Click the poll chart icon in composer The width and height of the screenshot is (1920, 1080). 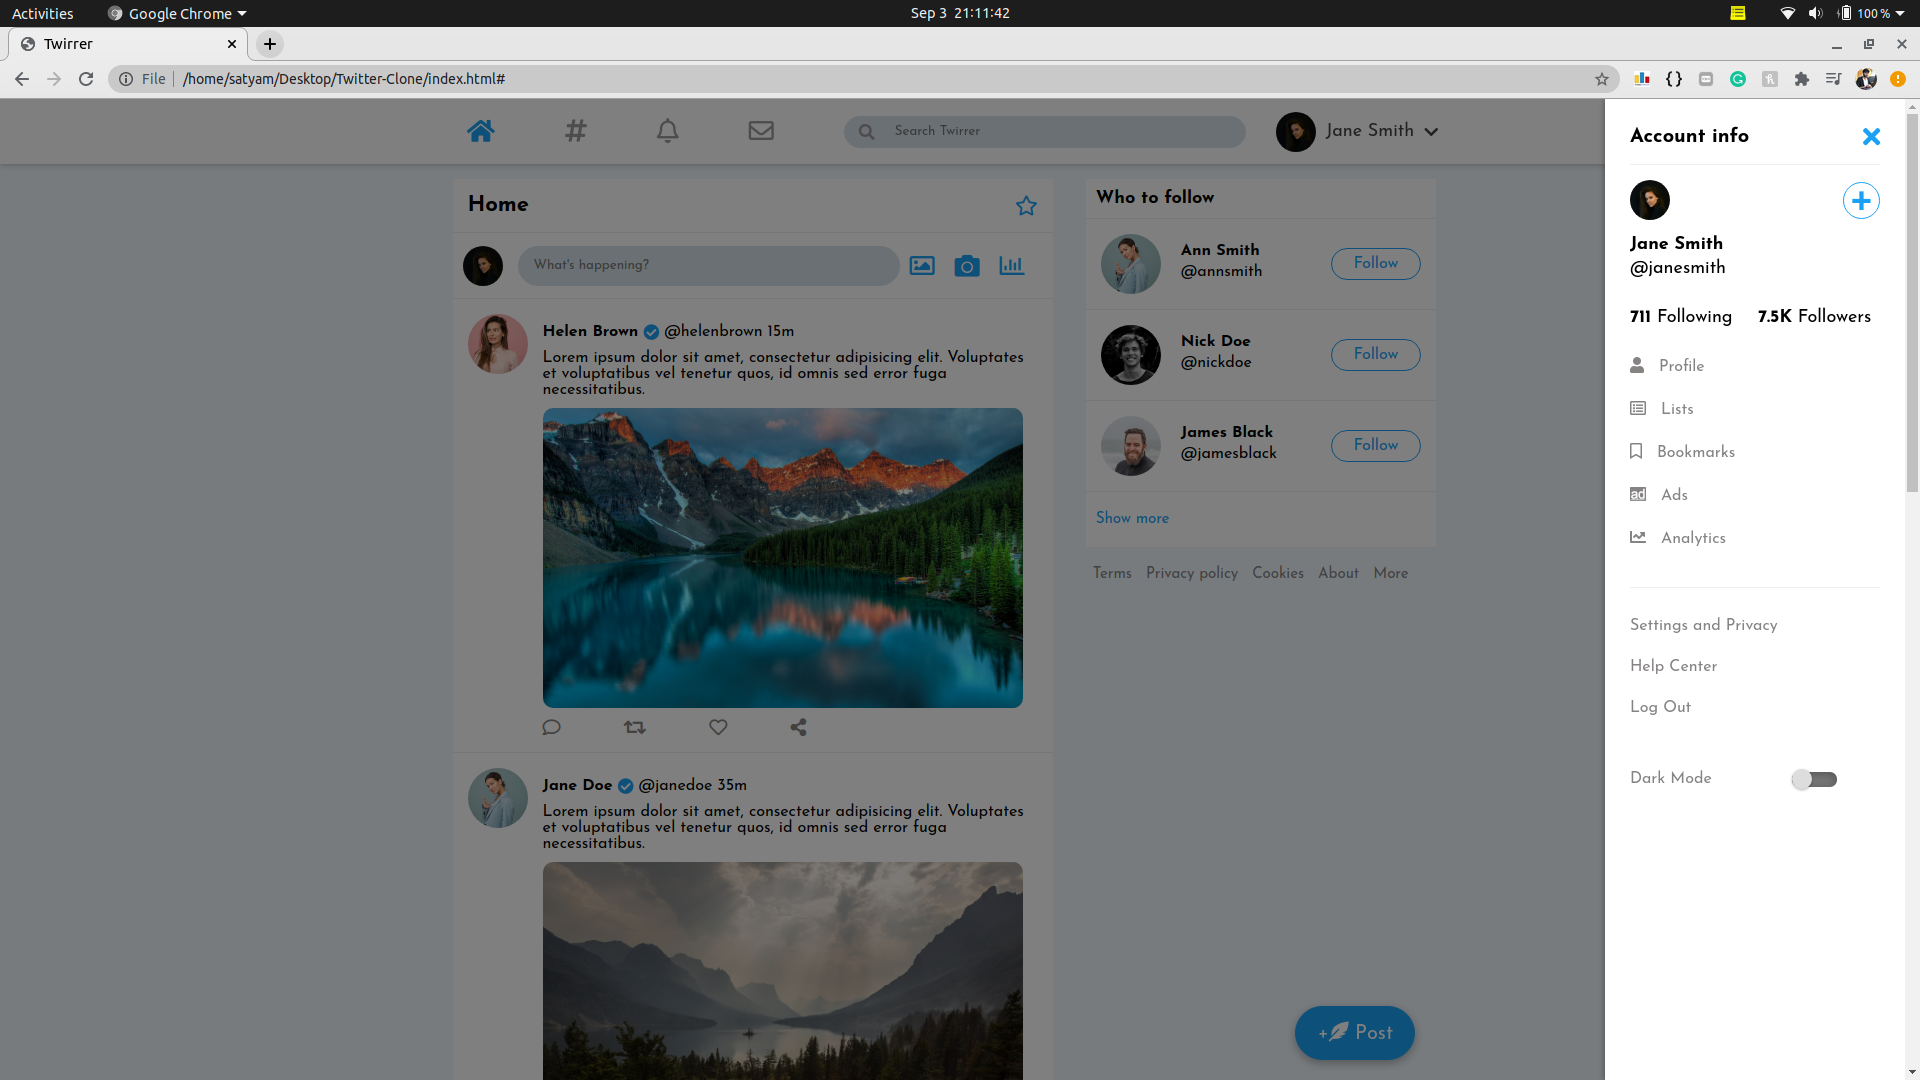[x=1011, y=266]
